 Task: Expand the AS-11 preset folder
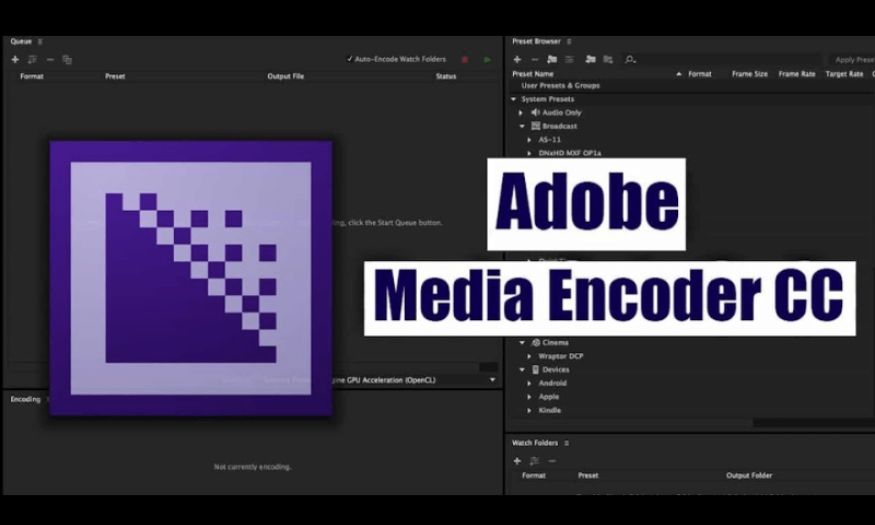(530, 140)
